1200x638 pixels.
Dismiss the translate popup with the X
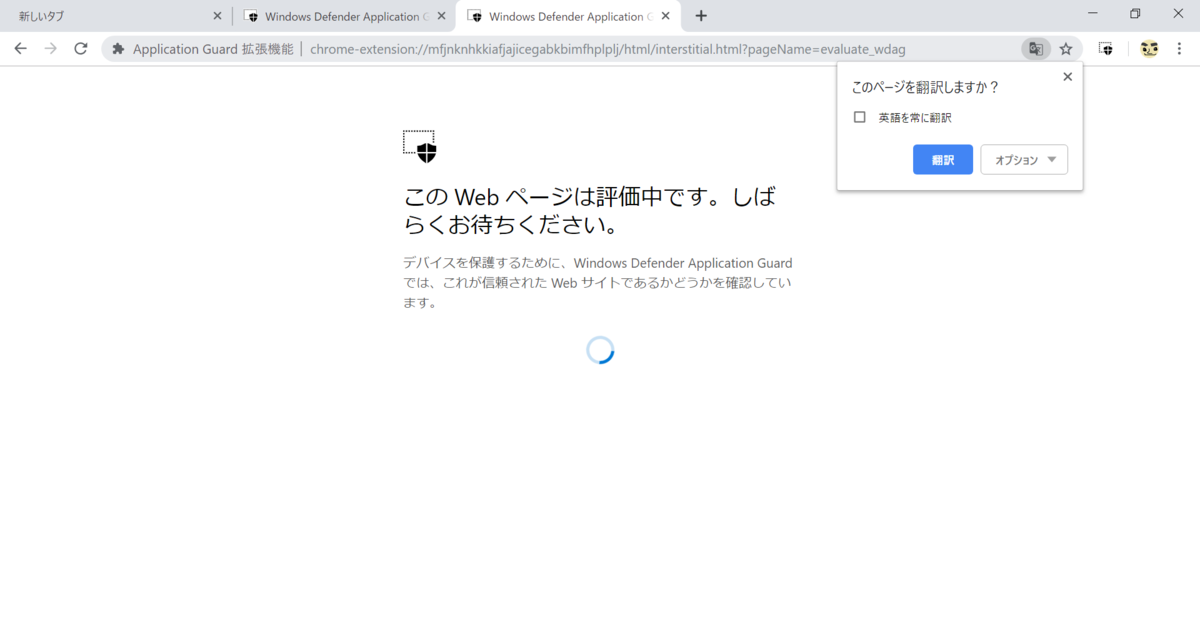click(1067, 76)
